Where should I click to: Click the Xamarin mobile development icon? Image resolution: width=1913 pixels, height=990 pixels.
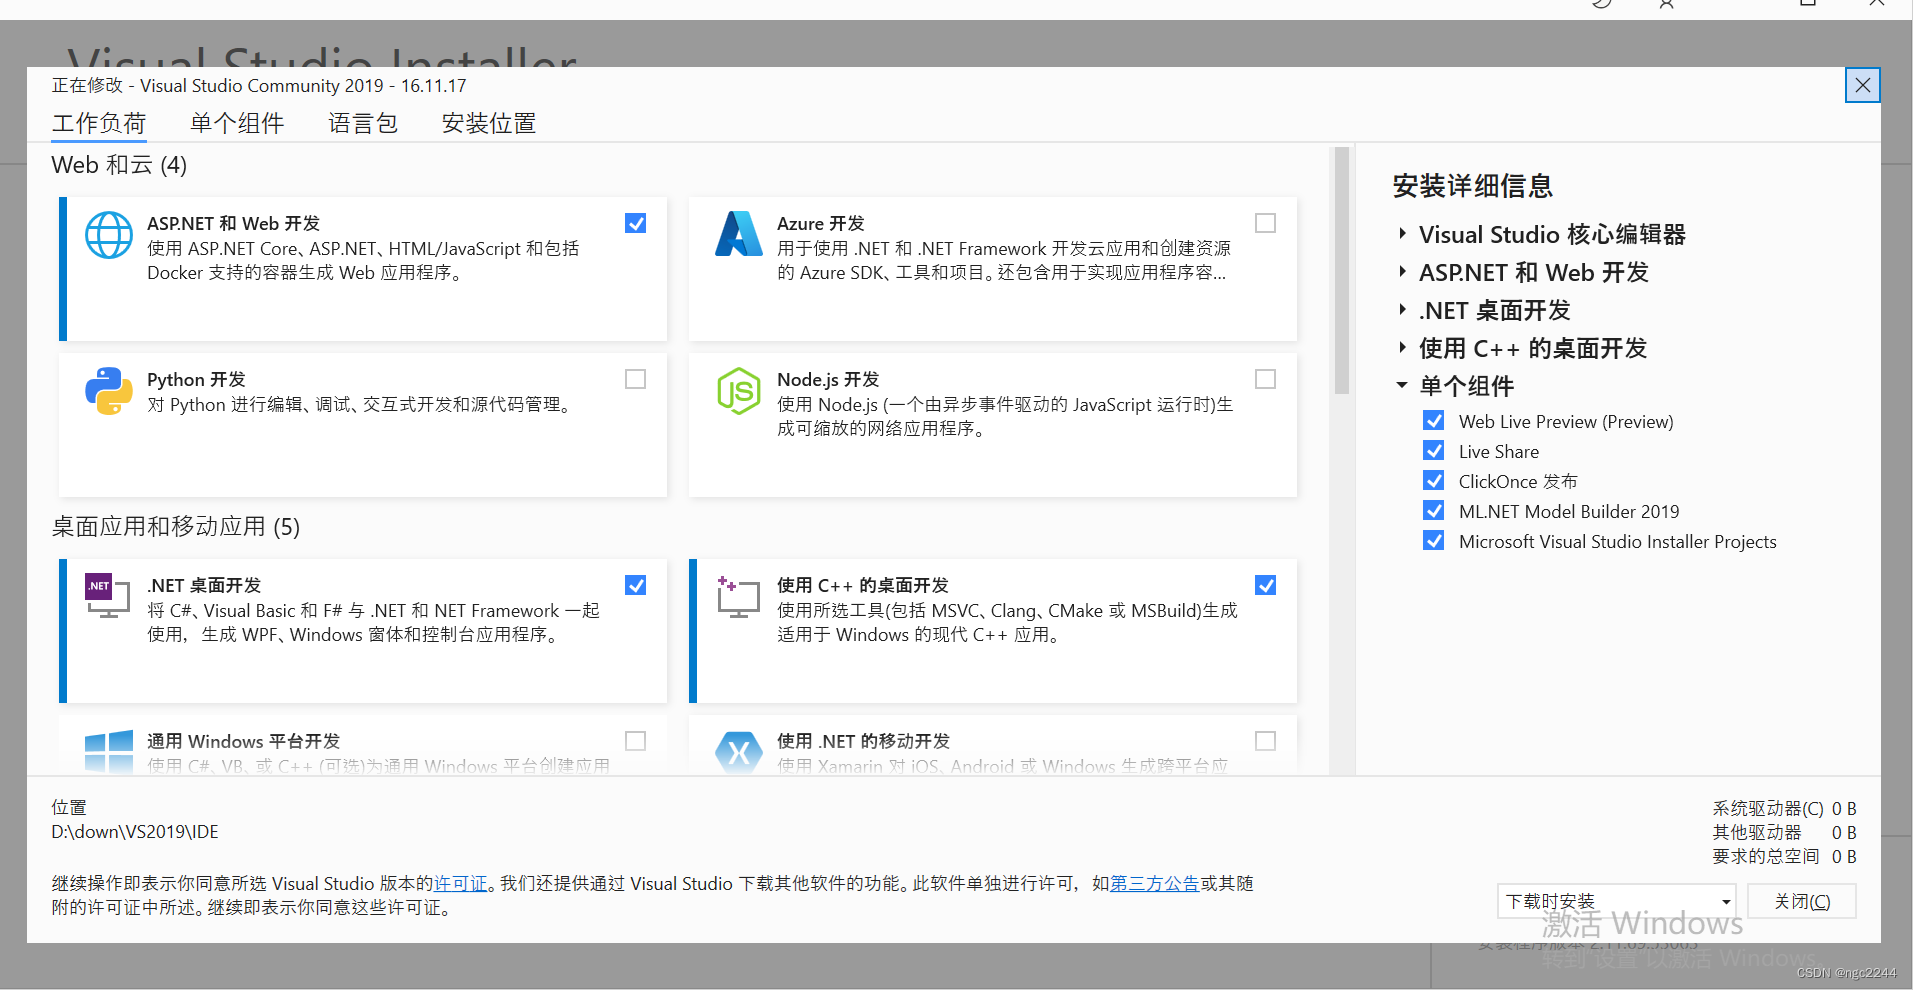[x=739, y=751]
